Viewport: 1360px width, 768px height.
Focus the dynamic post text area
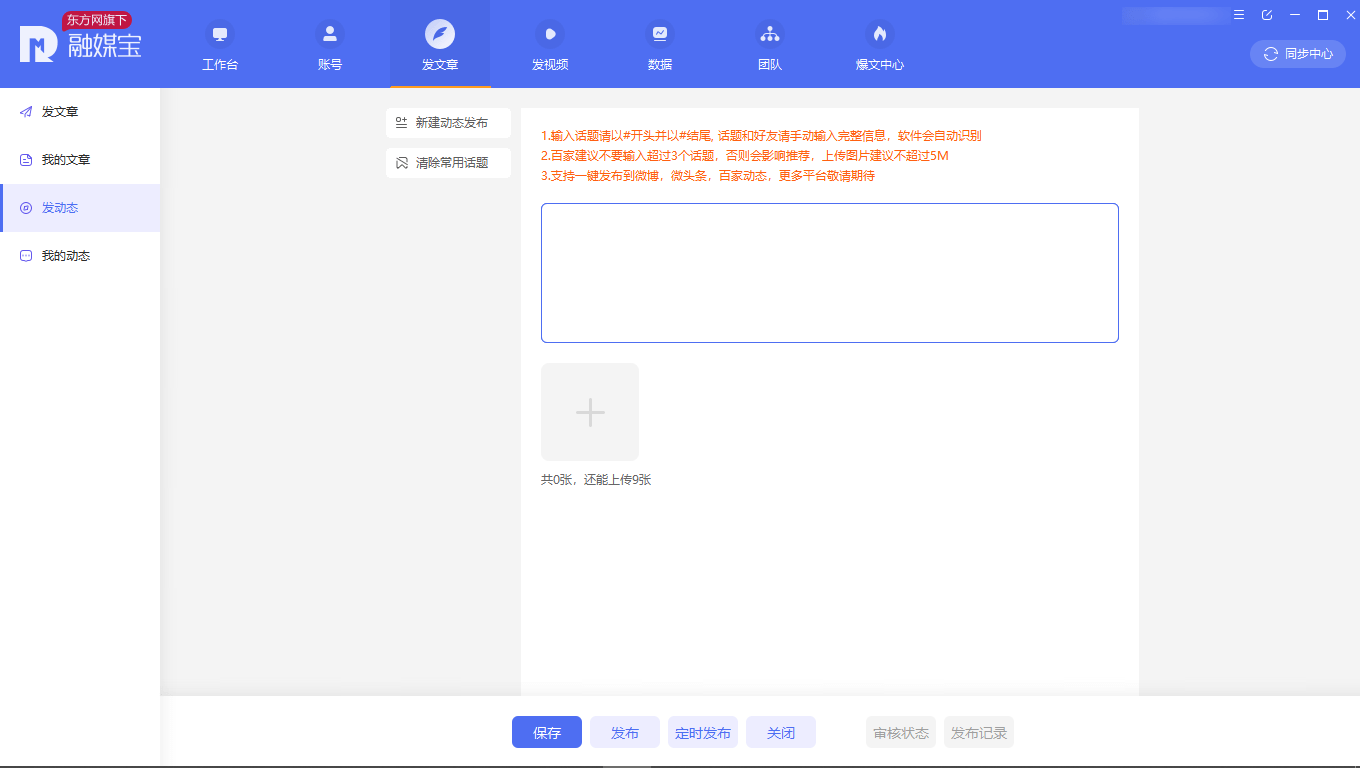click(830, 273)
